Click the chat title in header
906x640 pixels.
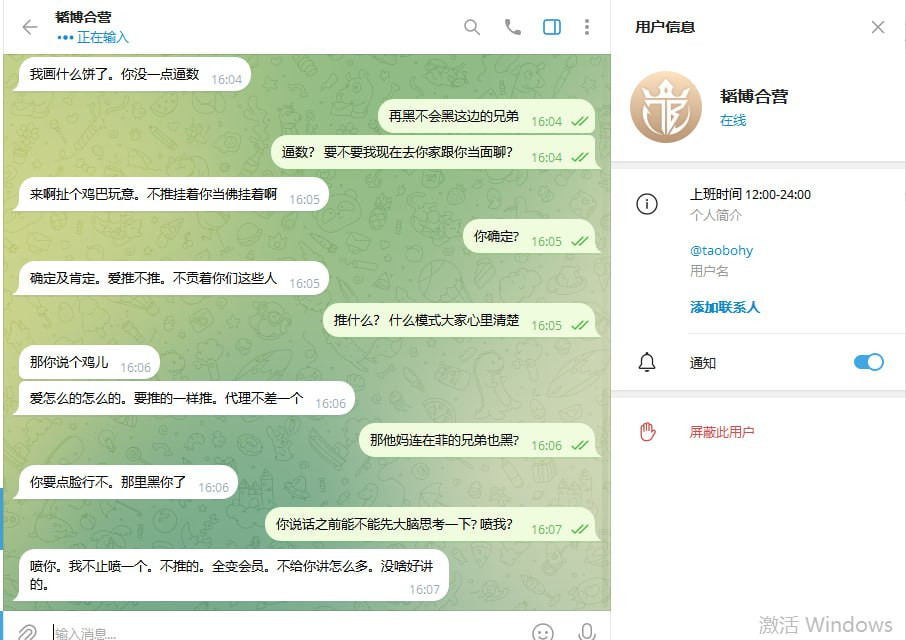84,17
